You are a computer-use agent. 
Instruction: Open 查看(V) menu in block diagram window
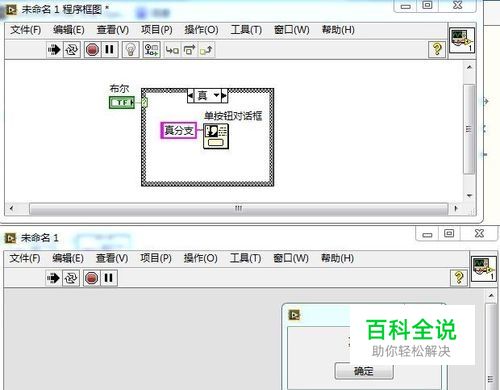click(113, 30)
